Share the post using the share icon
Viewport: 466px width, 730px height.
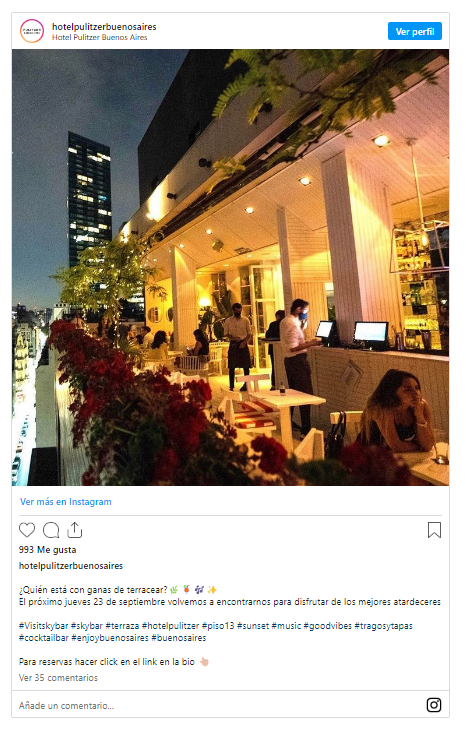coord(74,530)
